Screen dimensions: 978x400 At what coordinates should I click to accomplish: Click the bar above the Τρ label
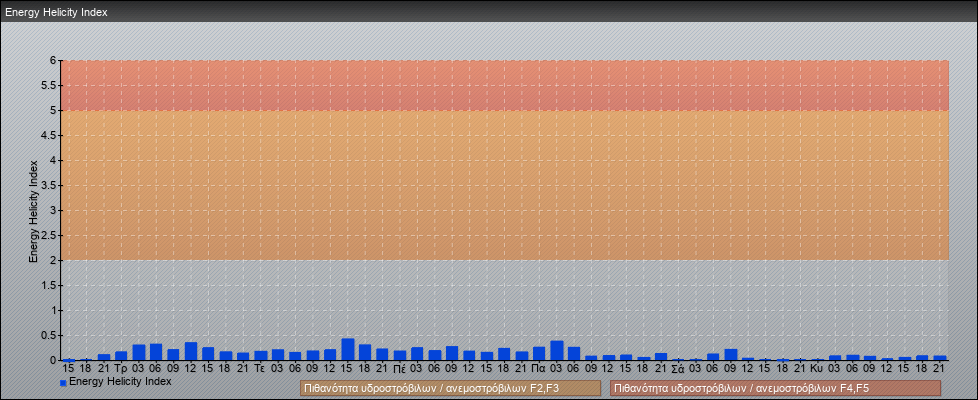[121, 356]
